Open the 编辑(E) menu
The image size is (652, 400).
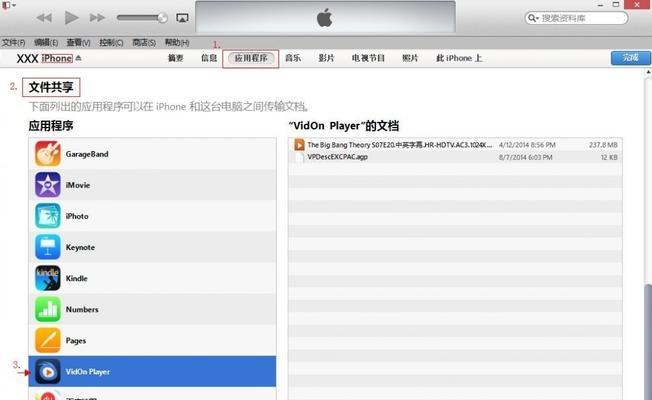(46, 42)
